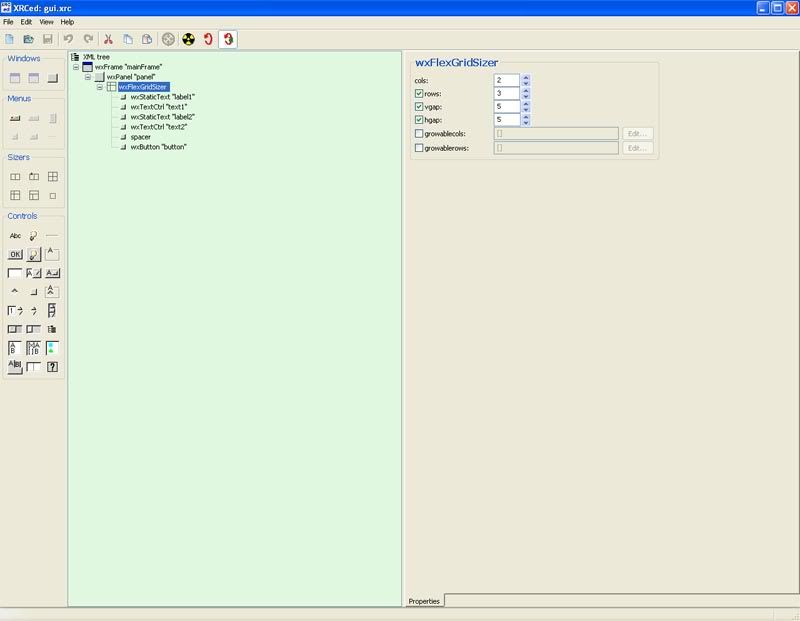Click the Paste clipboard toolbar icon
Screen dimensions: 800x621
click(x=146, y=39)
